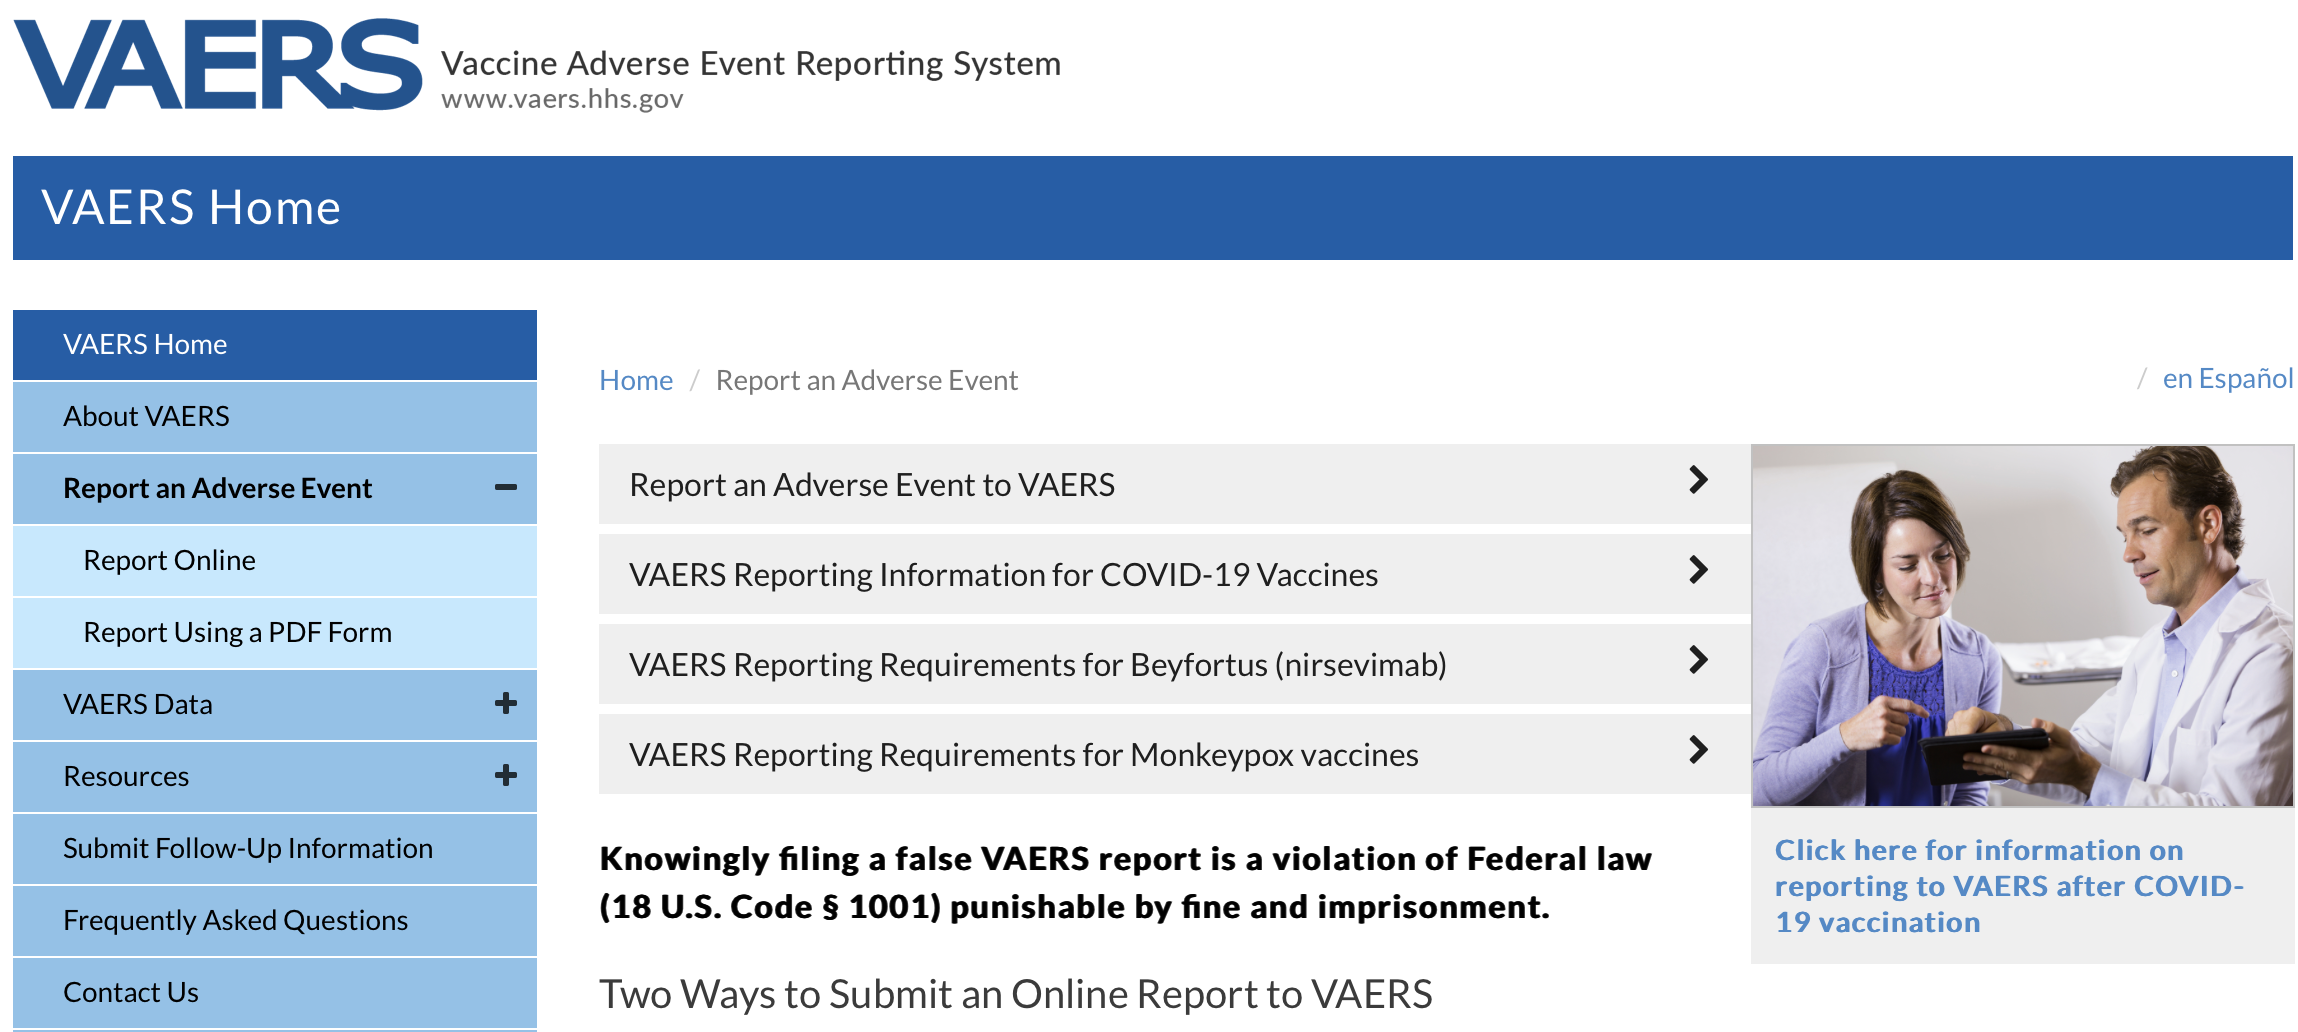Switch to en Español
Viewport: 2298px width, 1032px height.
click(x=2228, y=379)
